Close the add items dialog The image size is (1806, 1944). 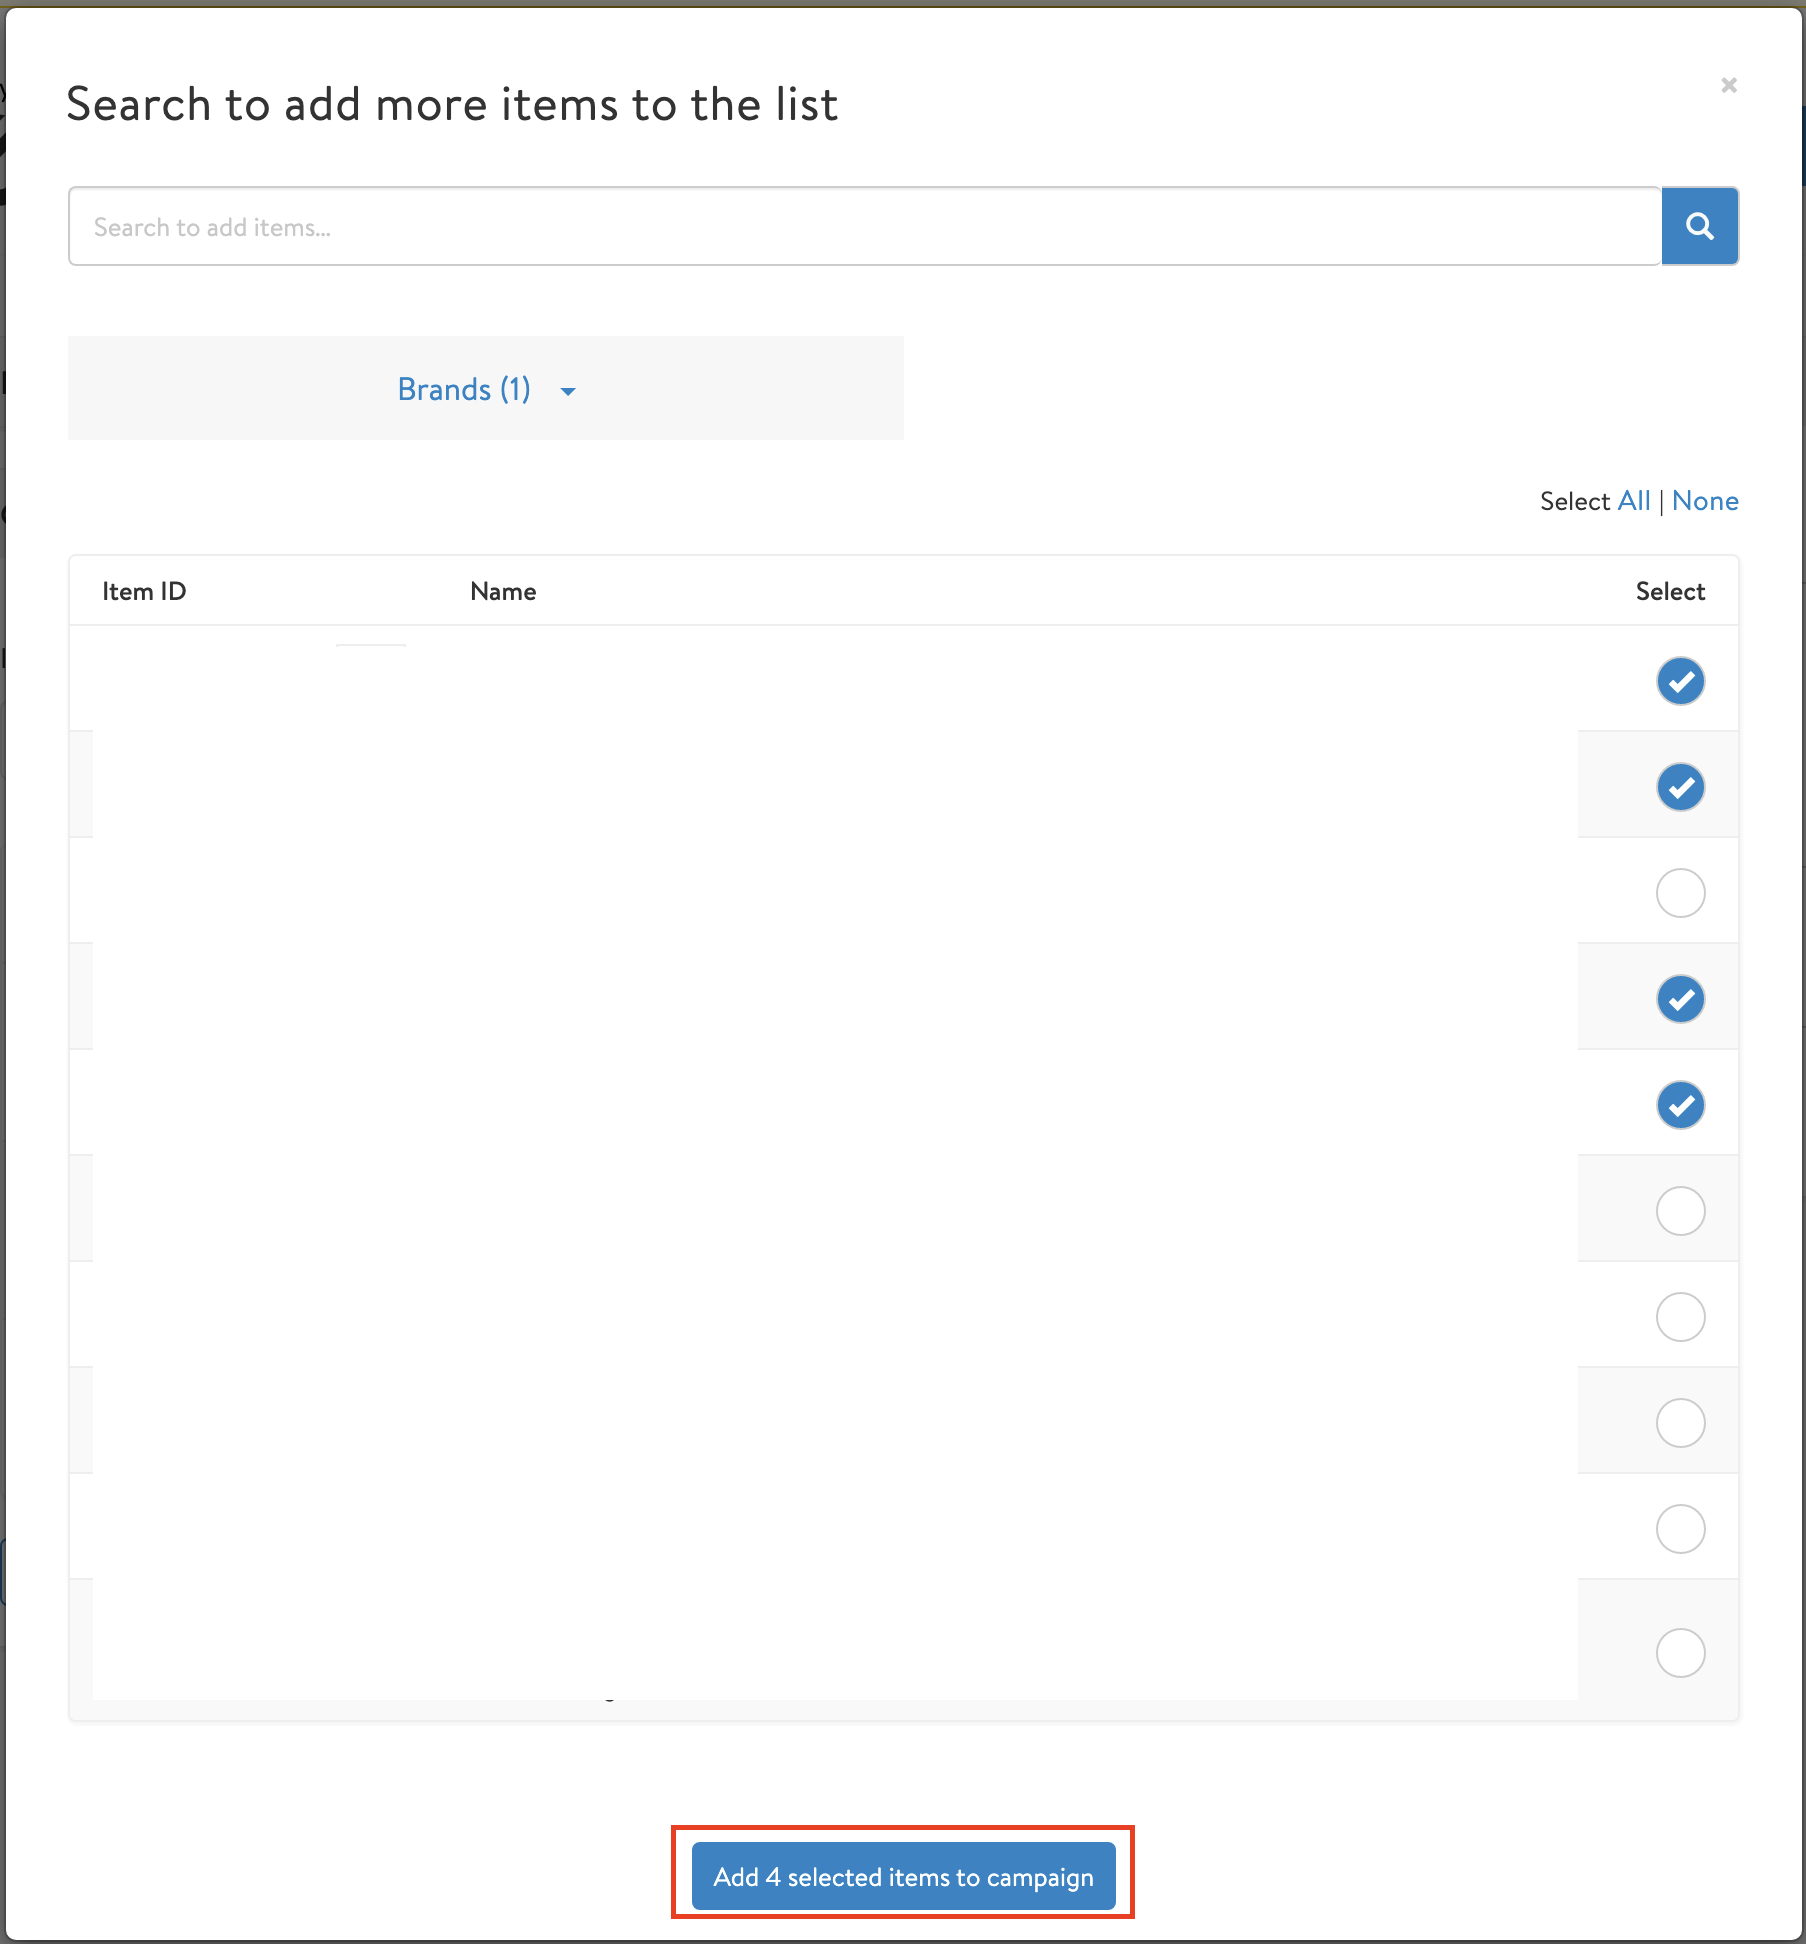(1728, 85)
